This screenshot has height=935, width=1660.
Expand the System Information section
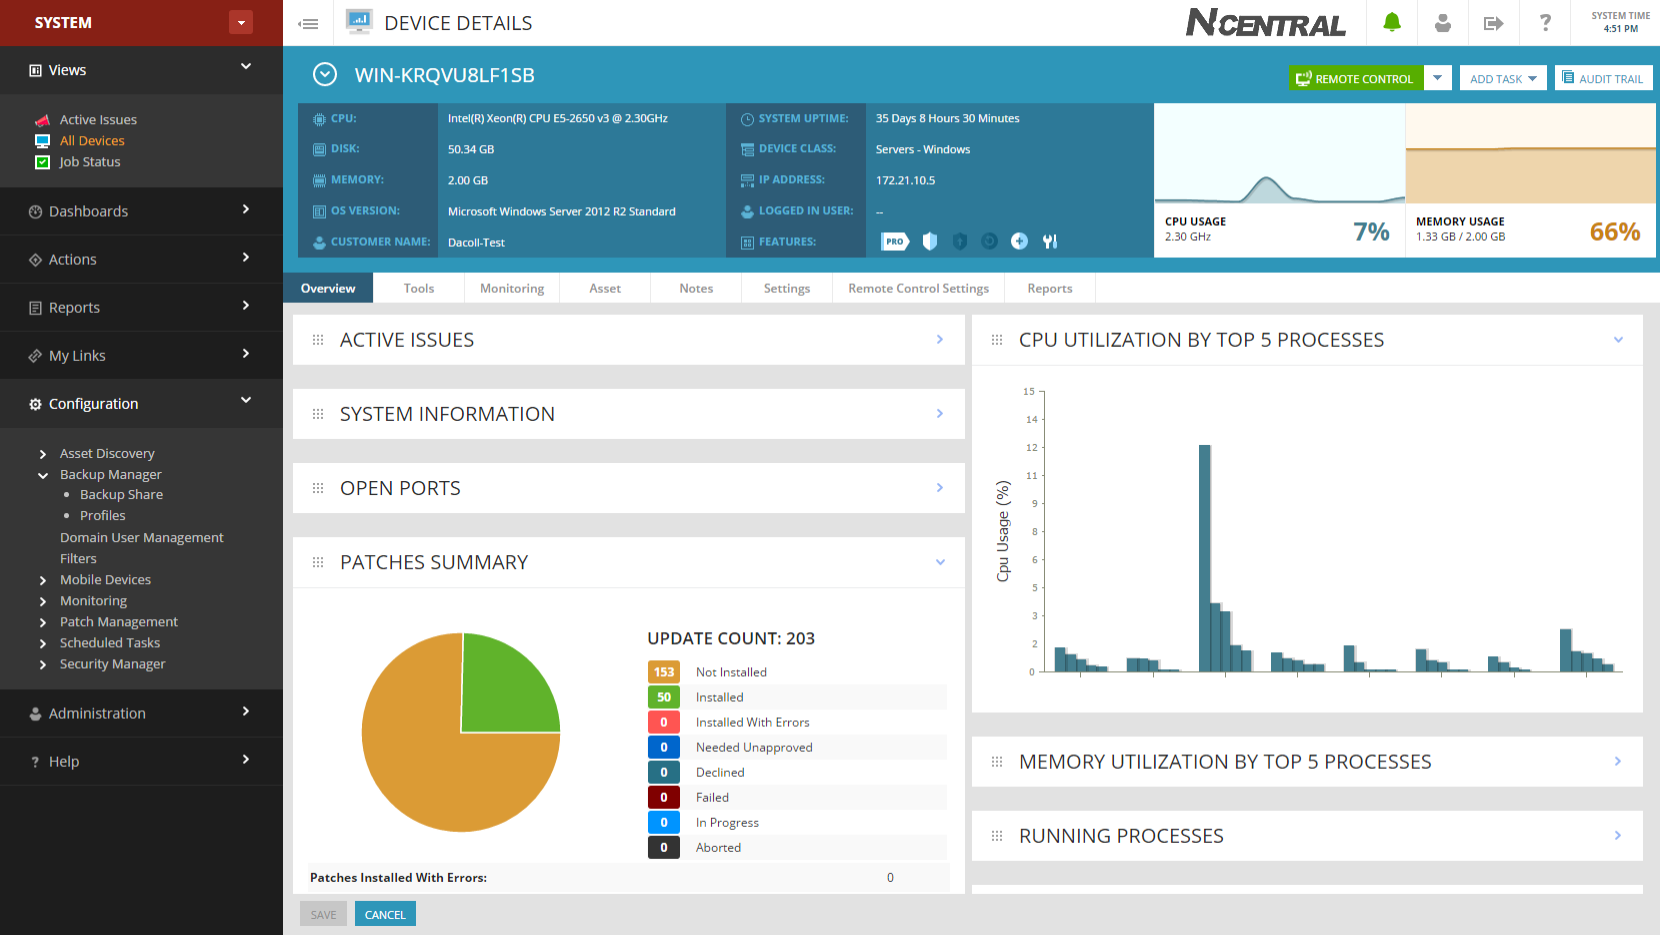point(939,413)
